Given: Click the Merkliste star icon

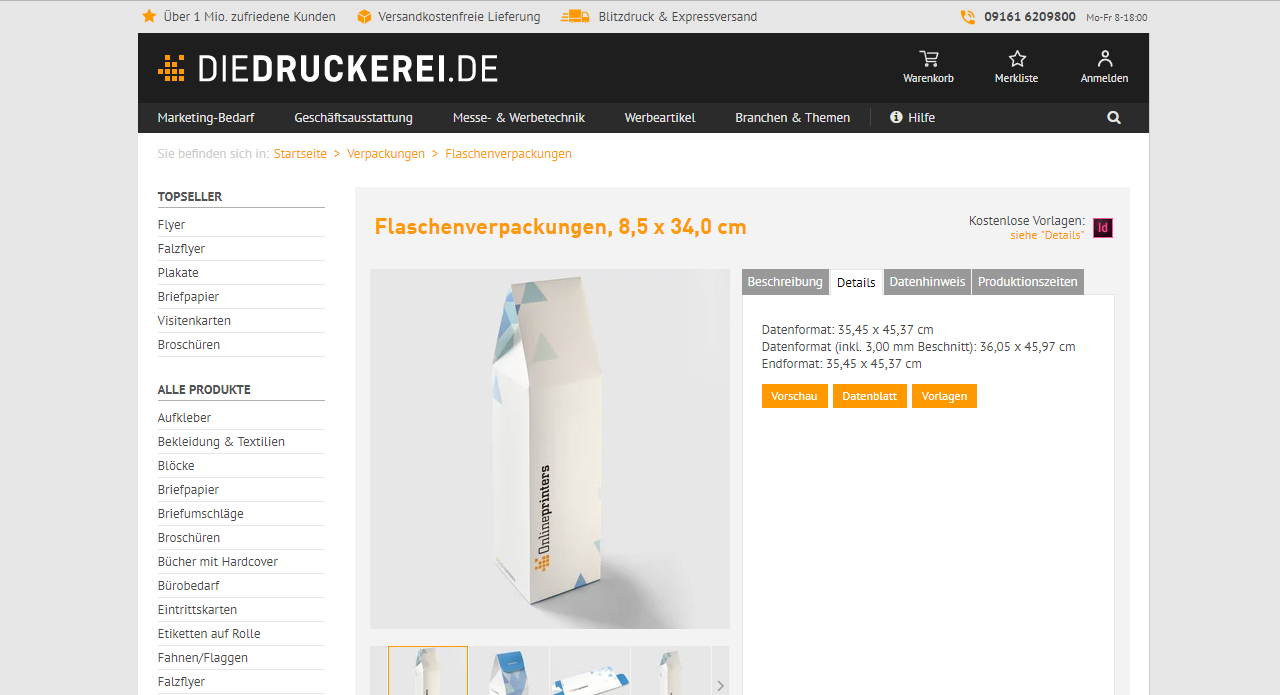Looking at the screenshot, I should click(x=1017, y=59).
